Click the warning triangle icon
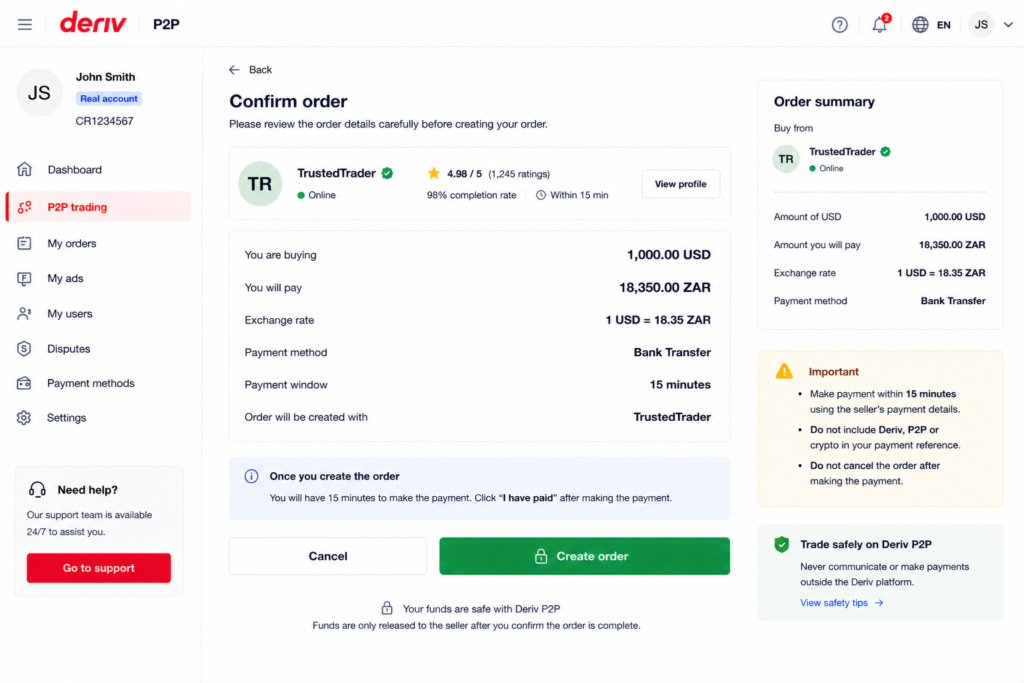Viewport: 1024px width, 683px height. pos(784,371)
